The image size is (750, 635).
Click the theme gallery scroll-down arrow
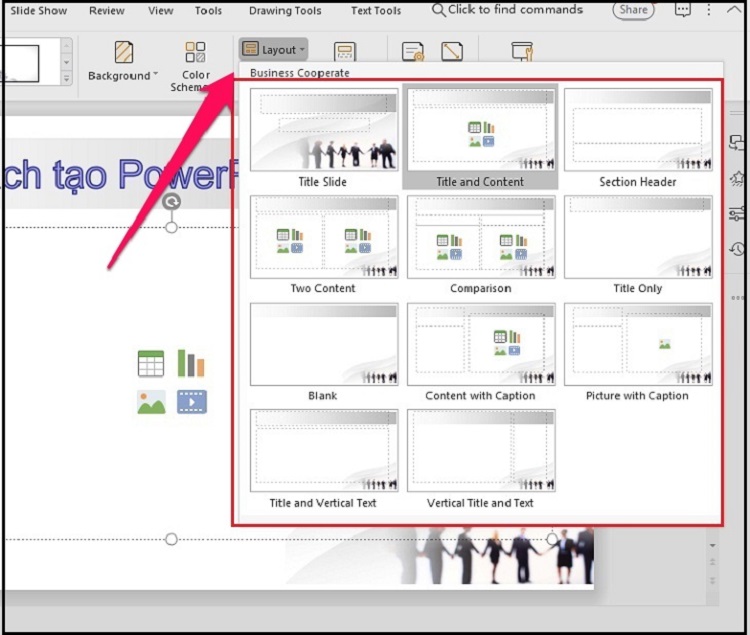pos(66,62)
